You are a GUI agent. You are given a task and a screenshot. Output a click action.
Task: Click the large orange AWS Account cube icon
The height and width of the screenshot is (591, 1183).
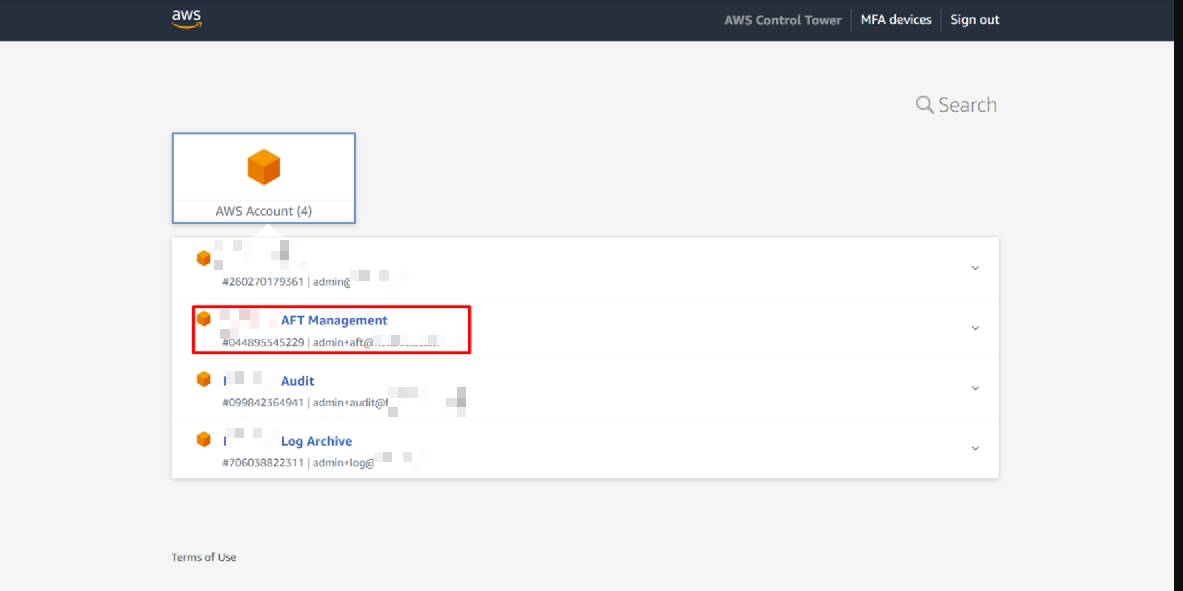(264, 167)
